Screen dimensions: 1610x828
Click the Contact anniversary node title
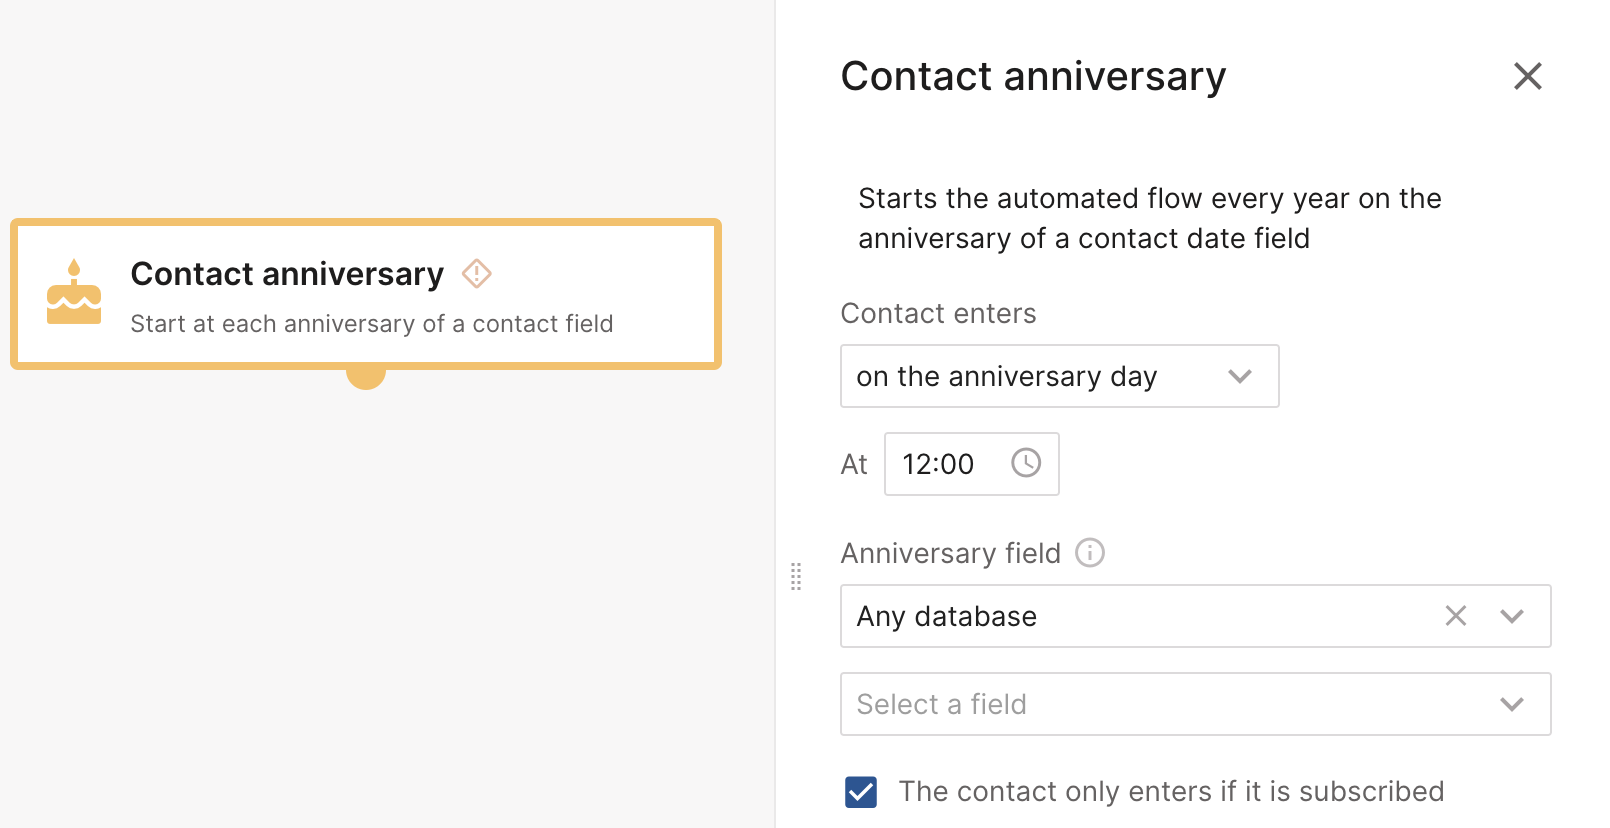tap(287, 274)
